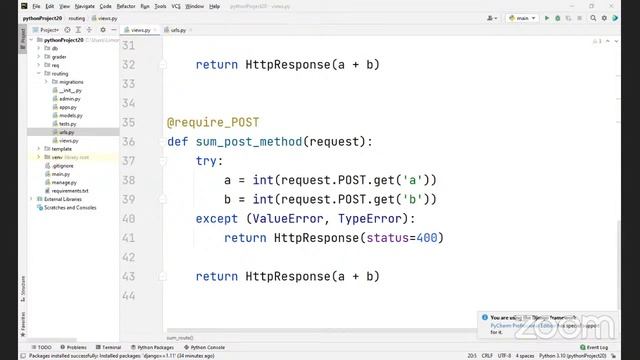Click the CRLF line separator in status bar
This screenshot has width=640, height=360.
(x=487, y=356)
